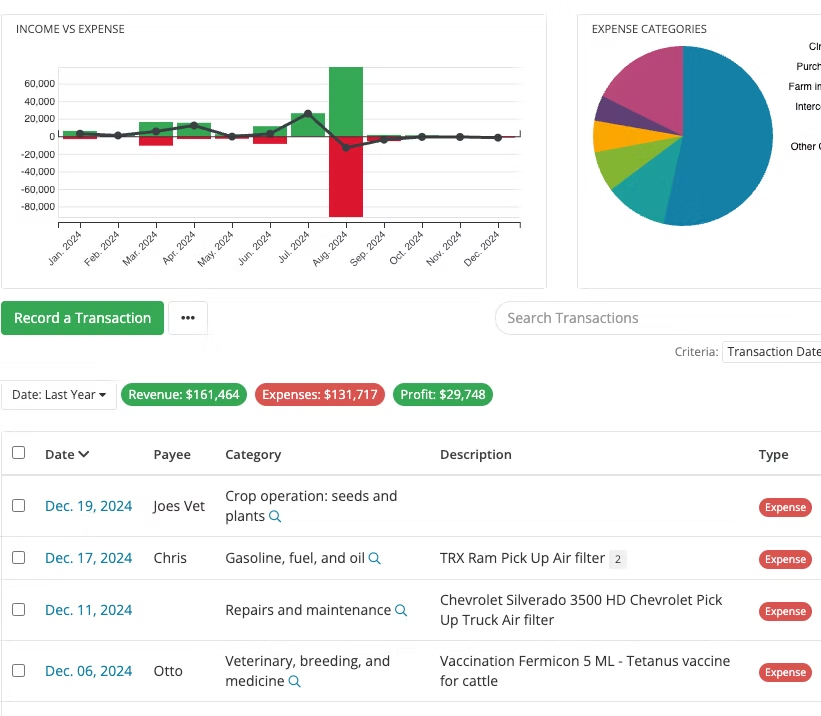Click the Expense badge on Dec. 19 row

[x=785, y=507]
